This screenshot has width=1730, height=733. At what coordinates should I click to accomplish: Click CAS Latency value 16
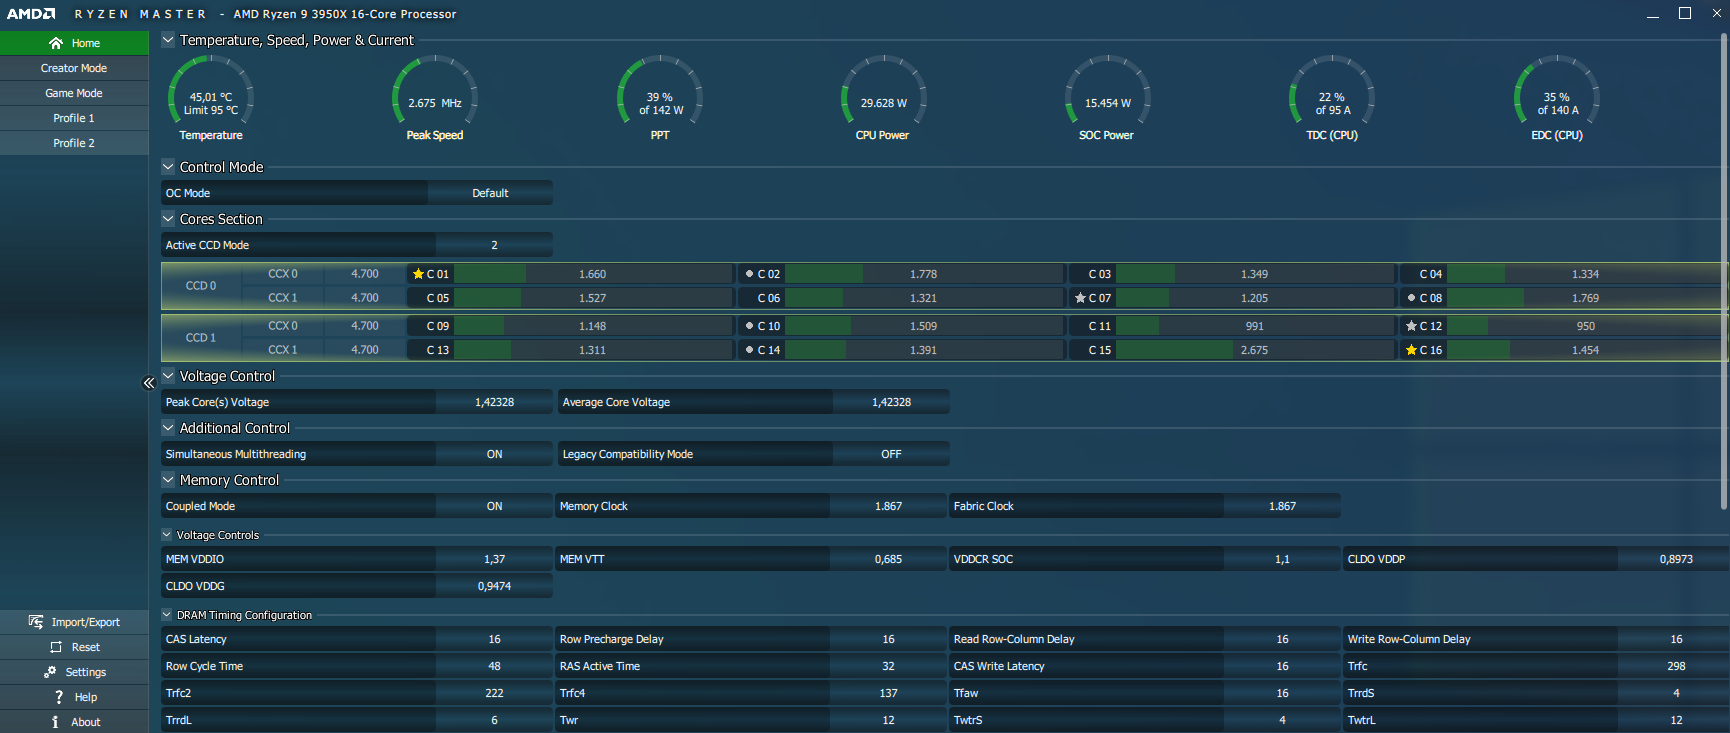494,639
